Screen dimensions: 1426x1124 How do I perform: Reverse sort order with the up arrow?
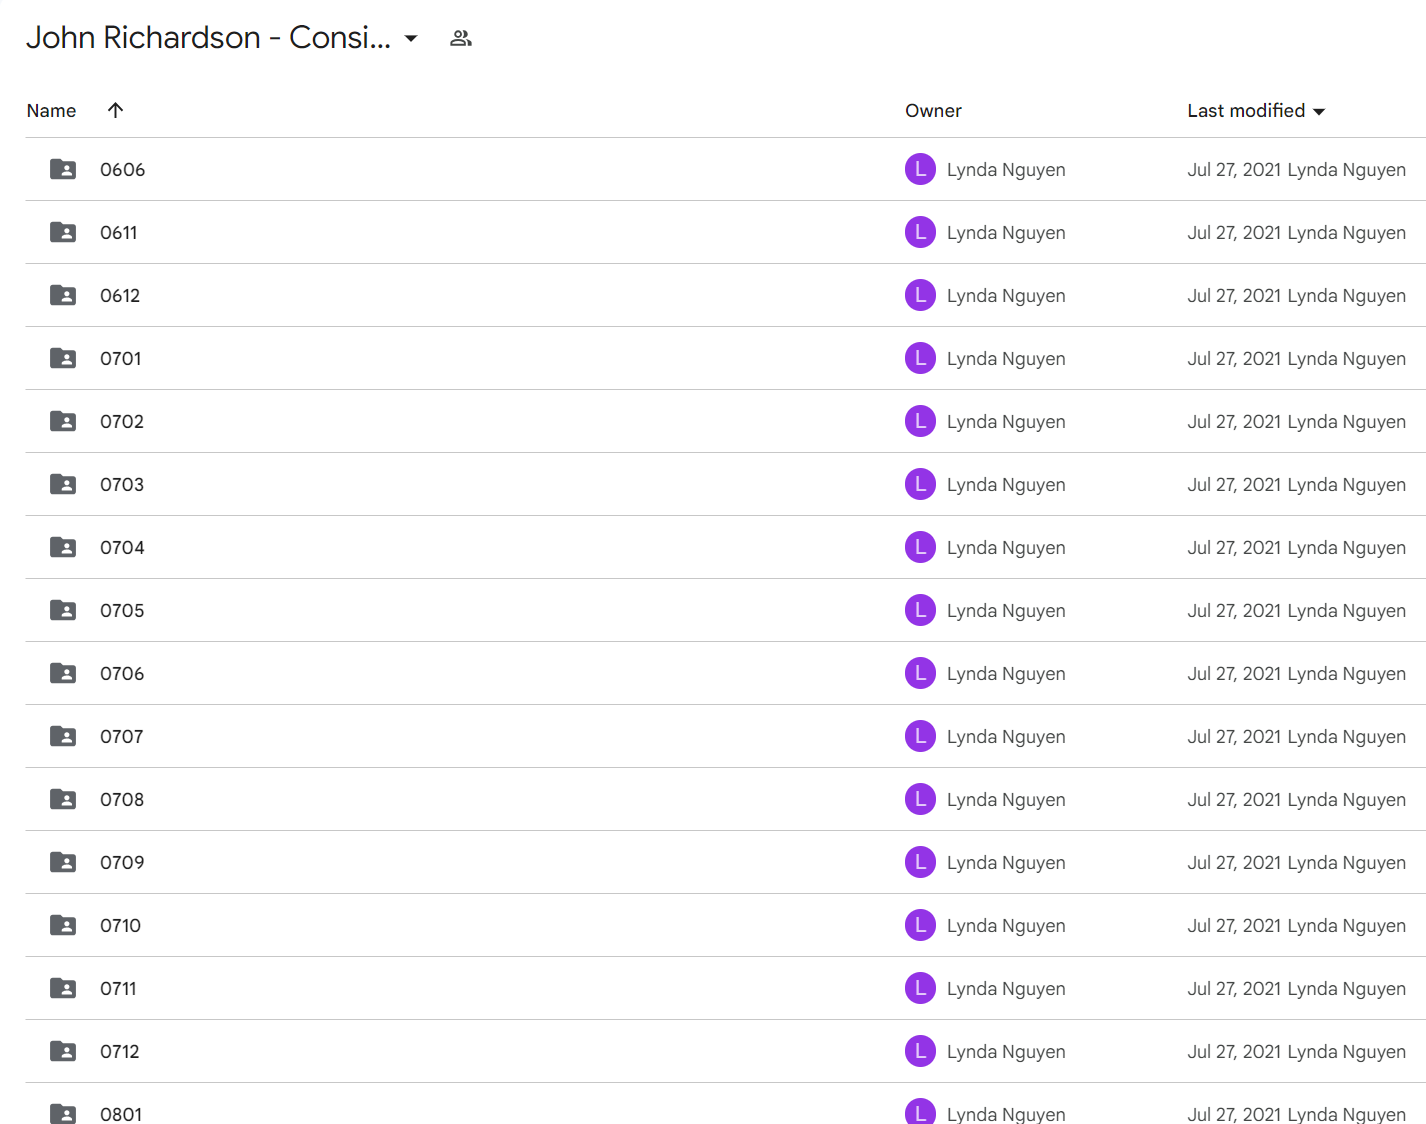point(115,110)
